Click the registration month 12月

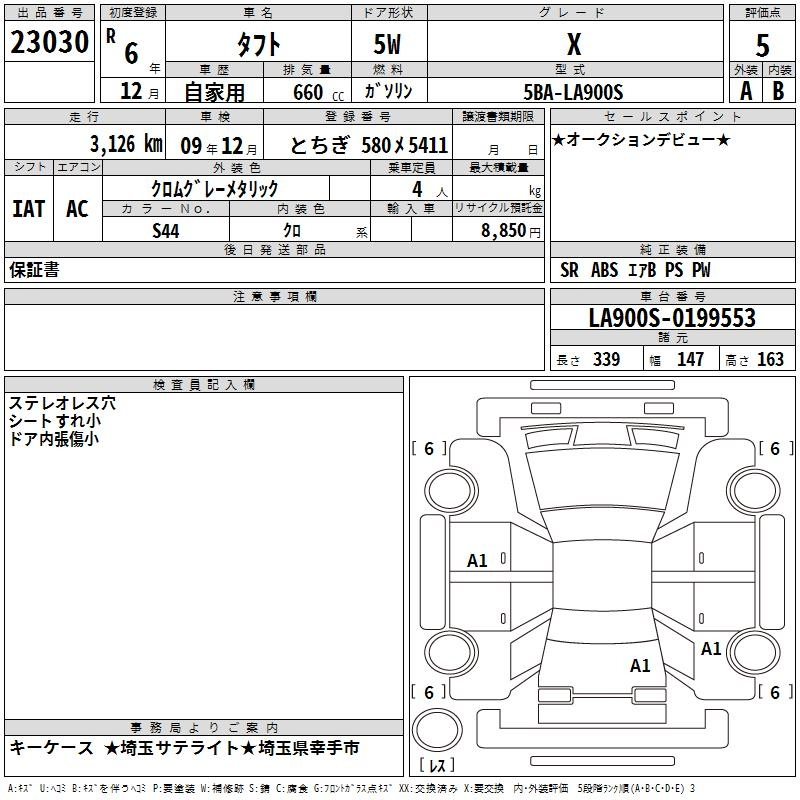pyautogui.click(x=139, y=91)
